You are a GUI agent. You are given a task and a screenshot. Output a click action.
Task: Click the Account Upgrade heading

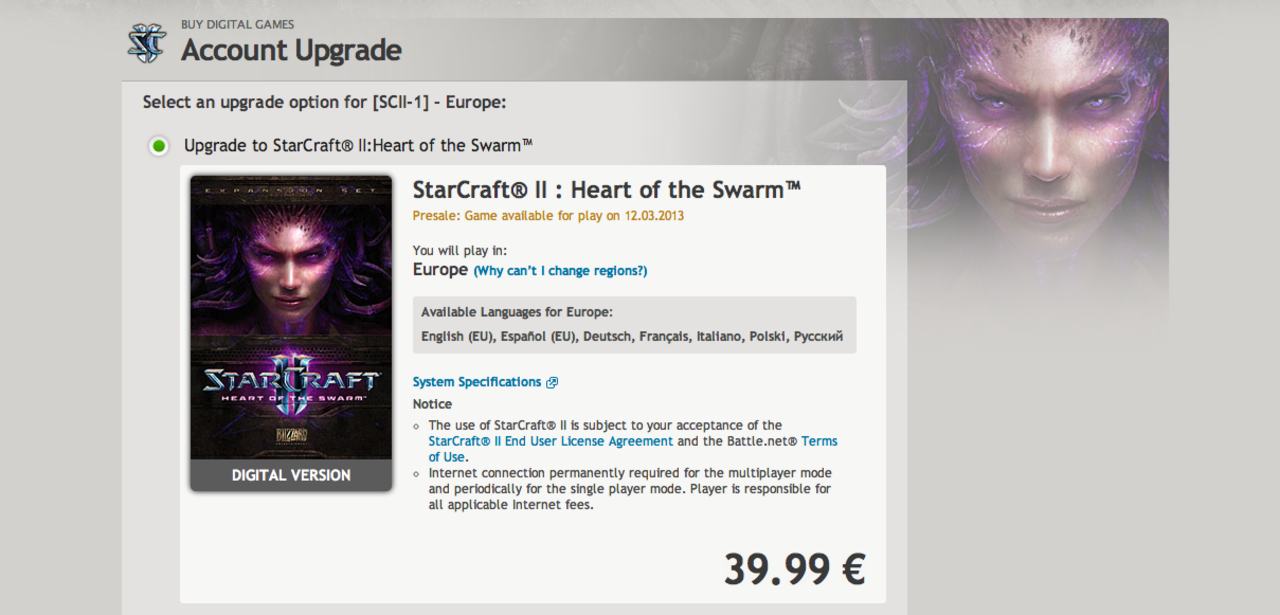(290, 50)
